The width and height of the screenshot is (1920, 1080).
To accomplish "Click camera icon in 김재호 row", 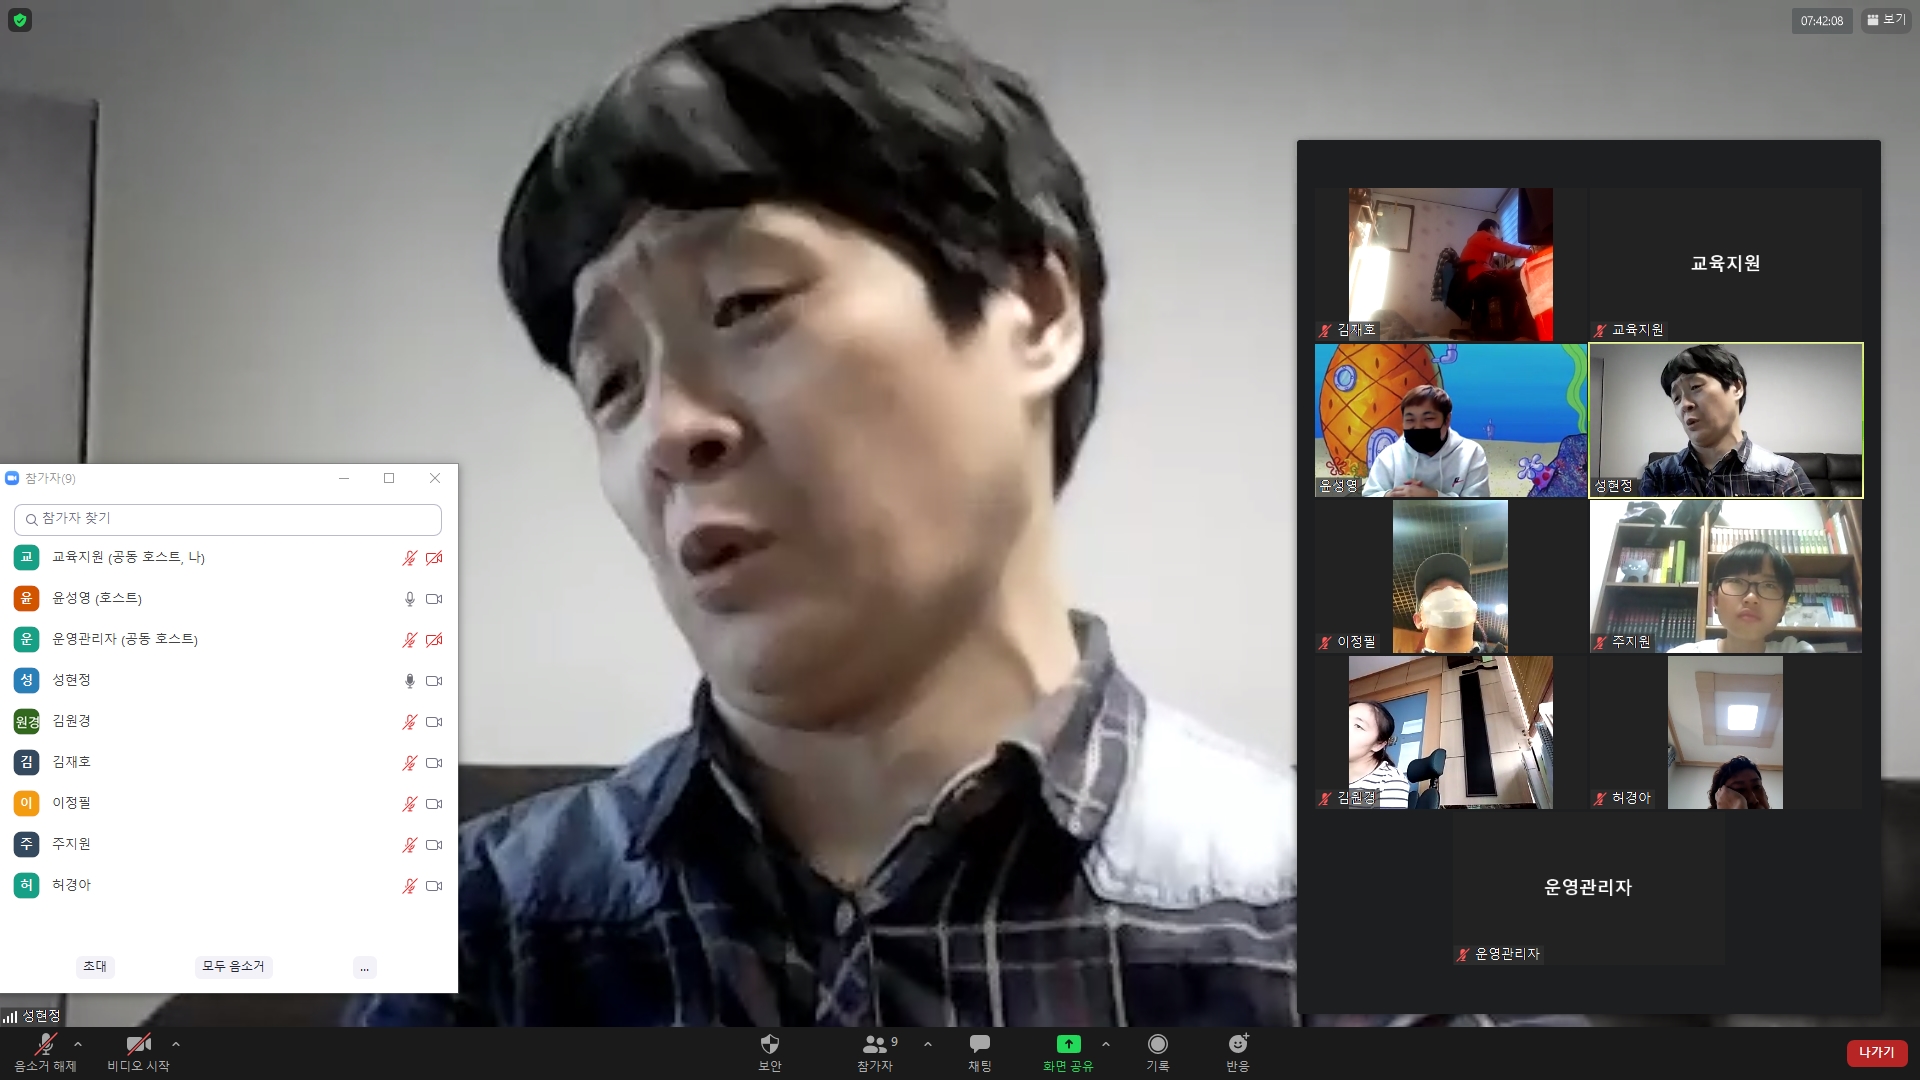I will click(x=434, y=763).
